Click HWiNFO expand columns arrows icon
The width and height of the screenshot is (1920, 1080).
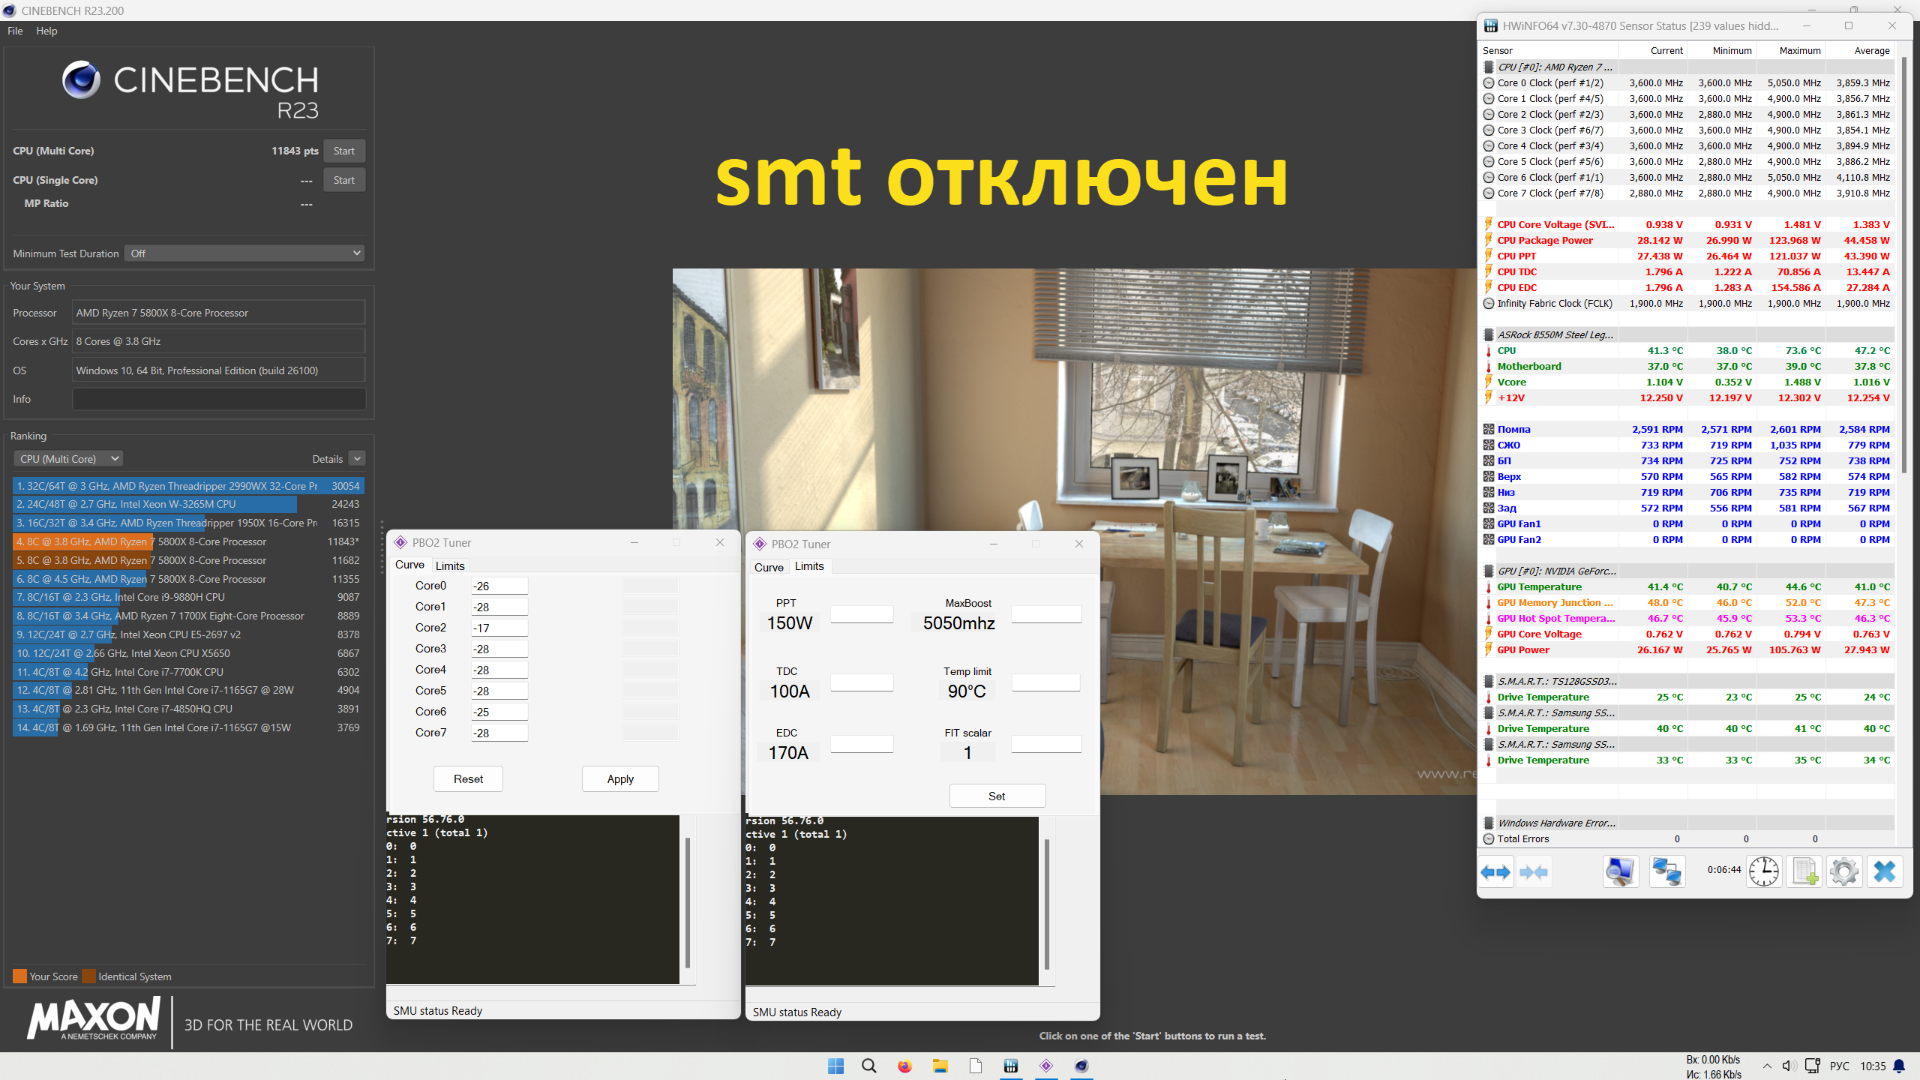[x=1496, y=873]
